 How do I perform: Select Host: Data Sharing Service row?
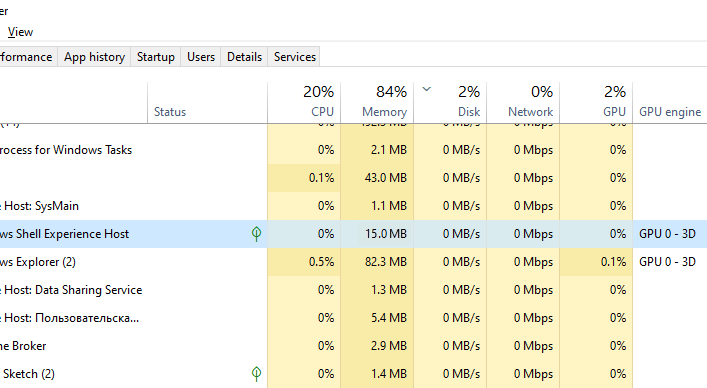click(354, 290)
